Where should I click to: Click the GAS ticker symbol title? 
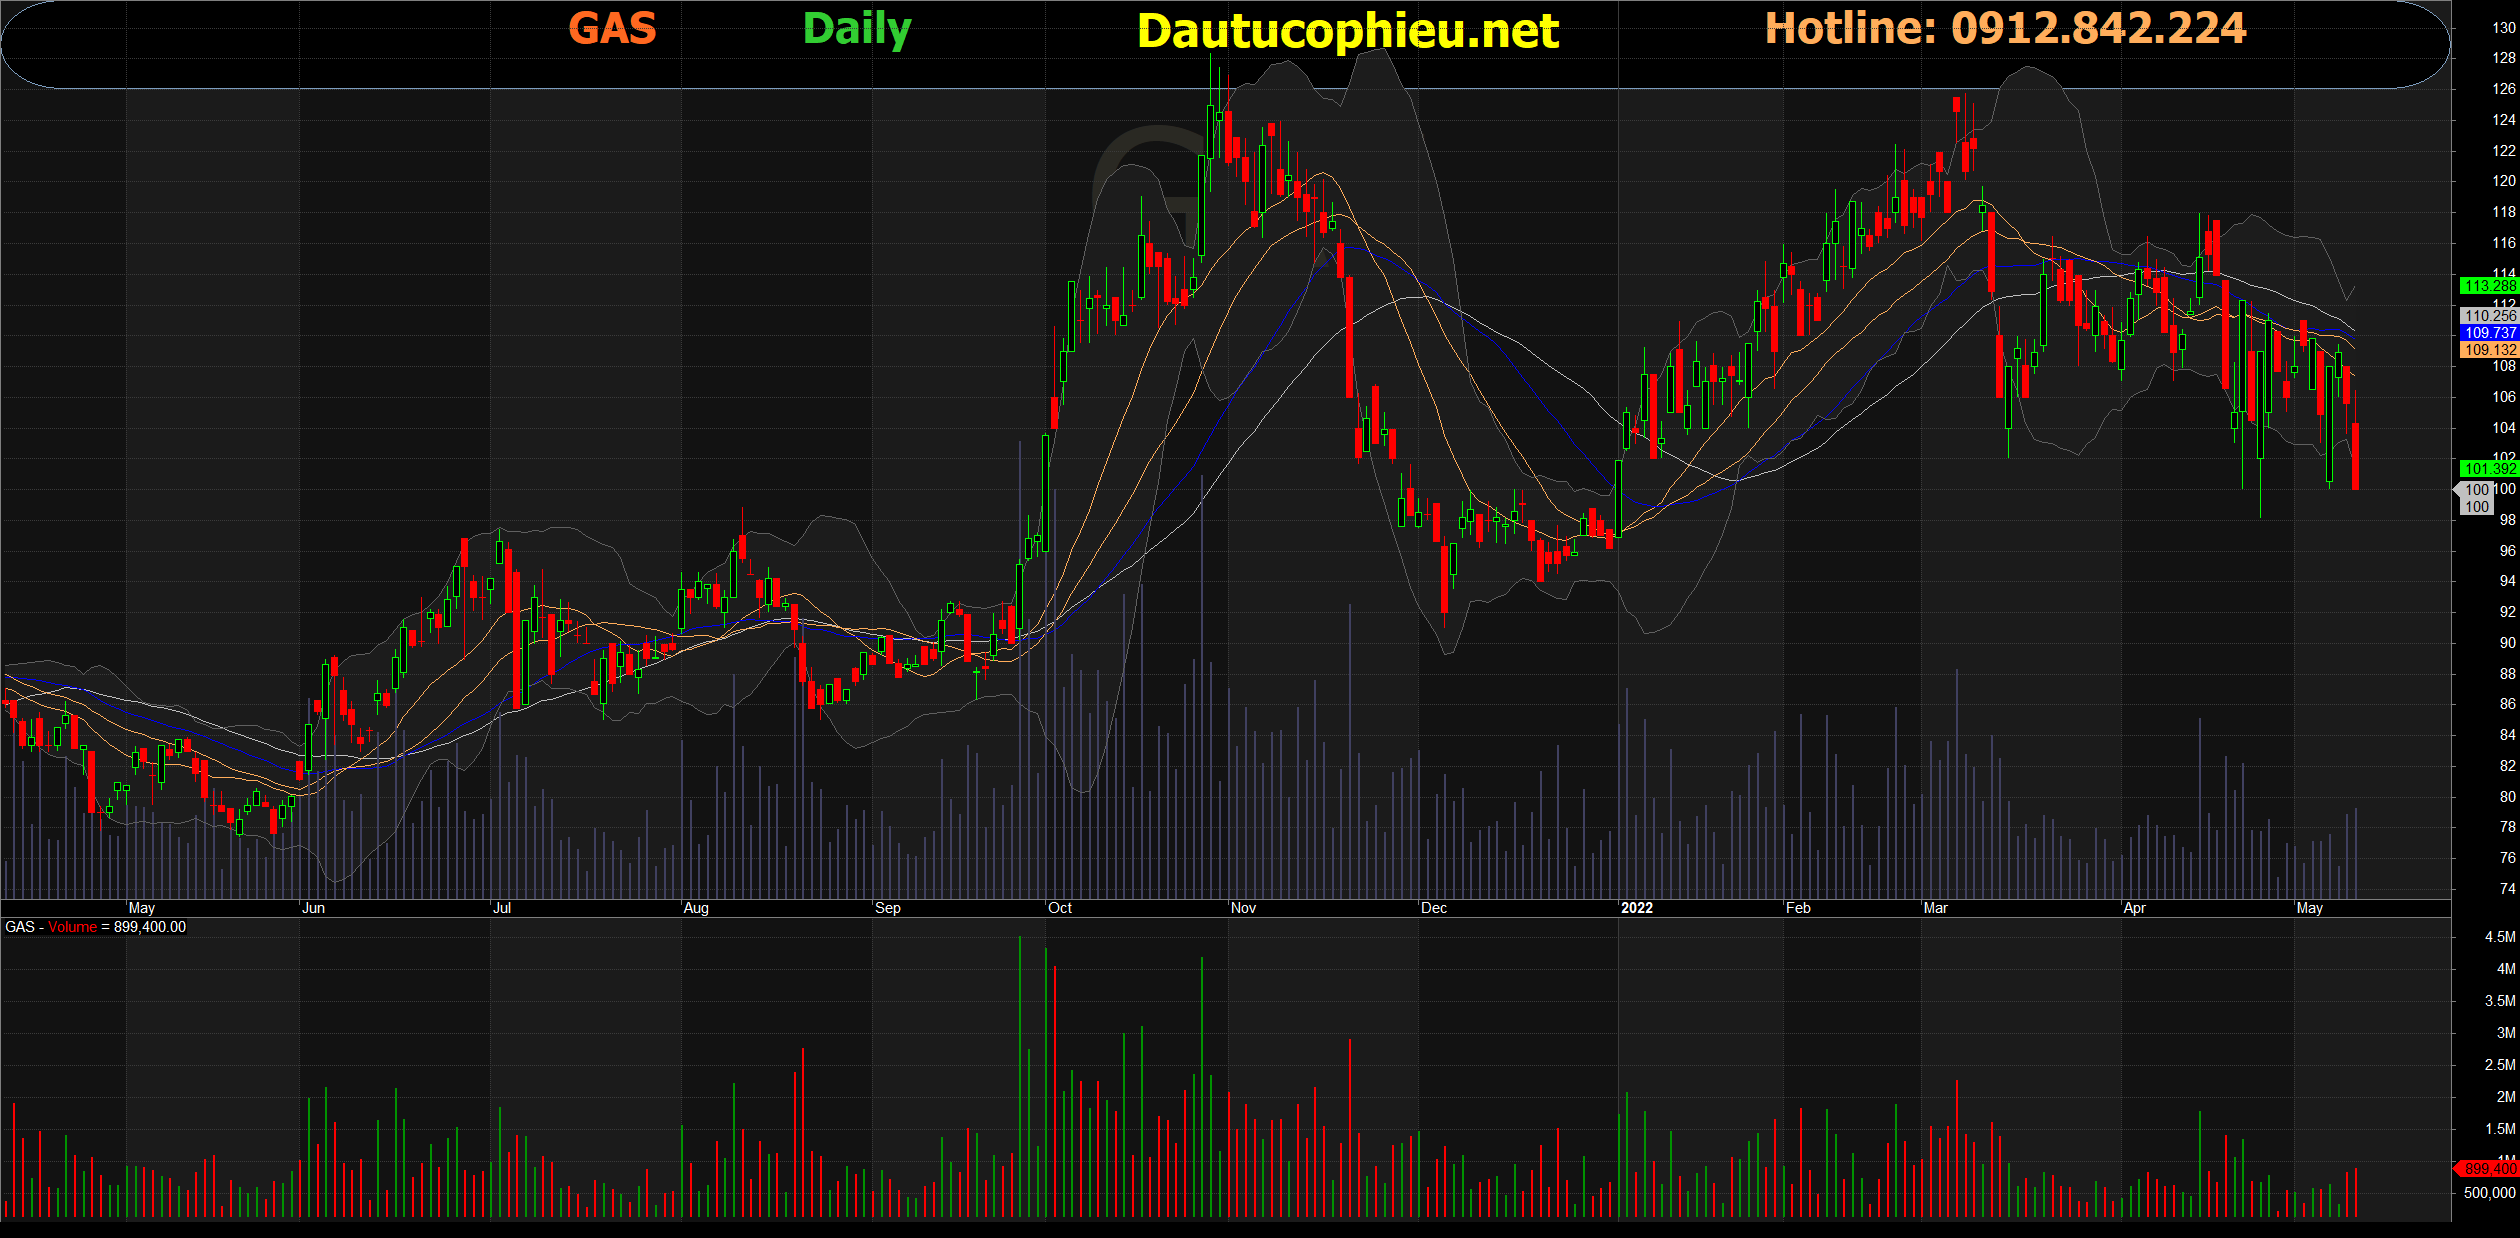(612, 28)
